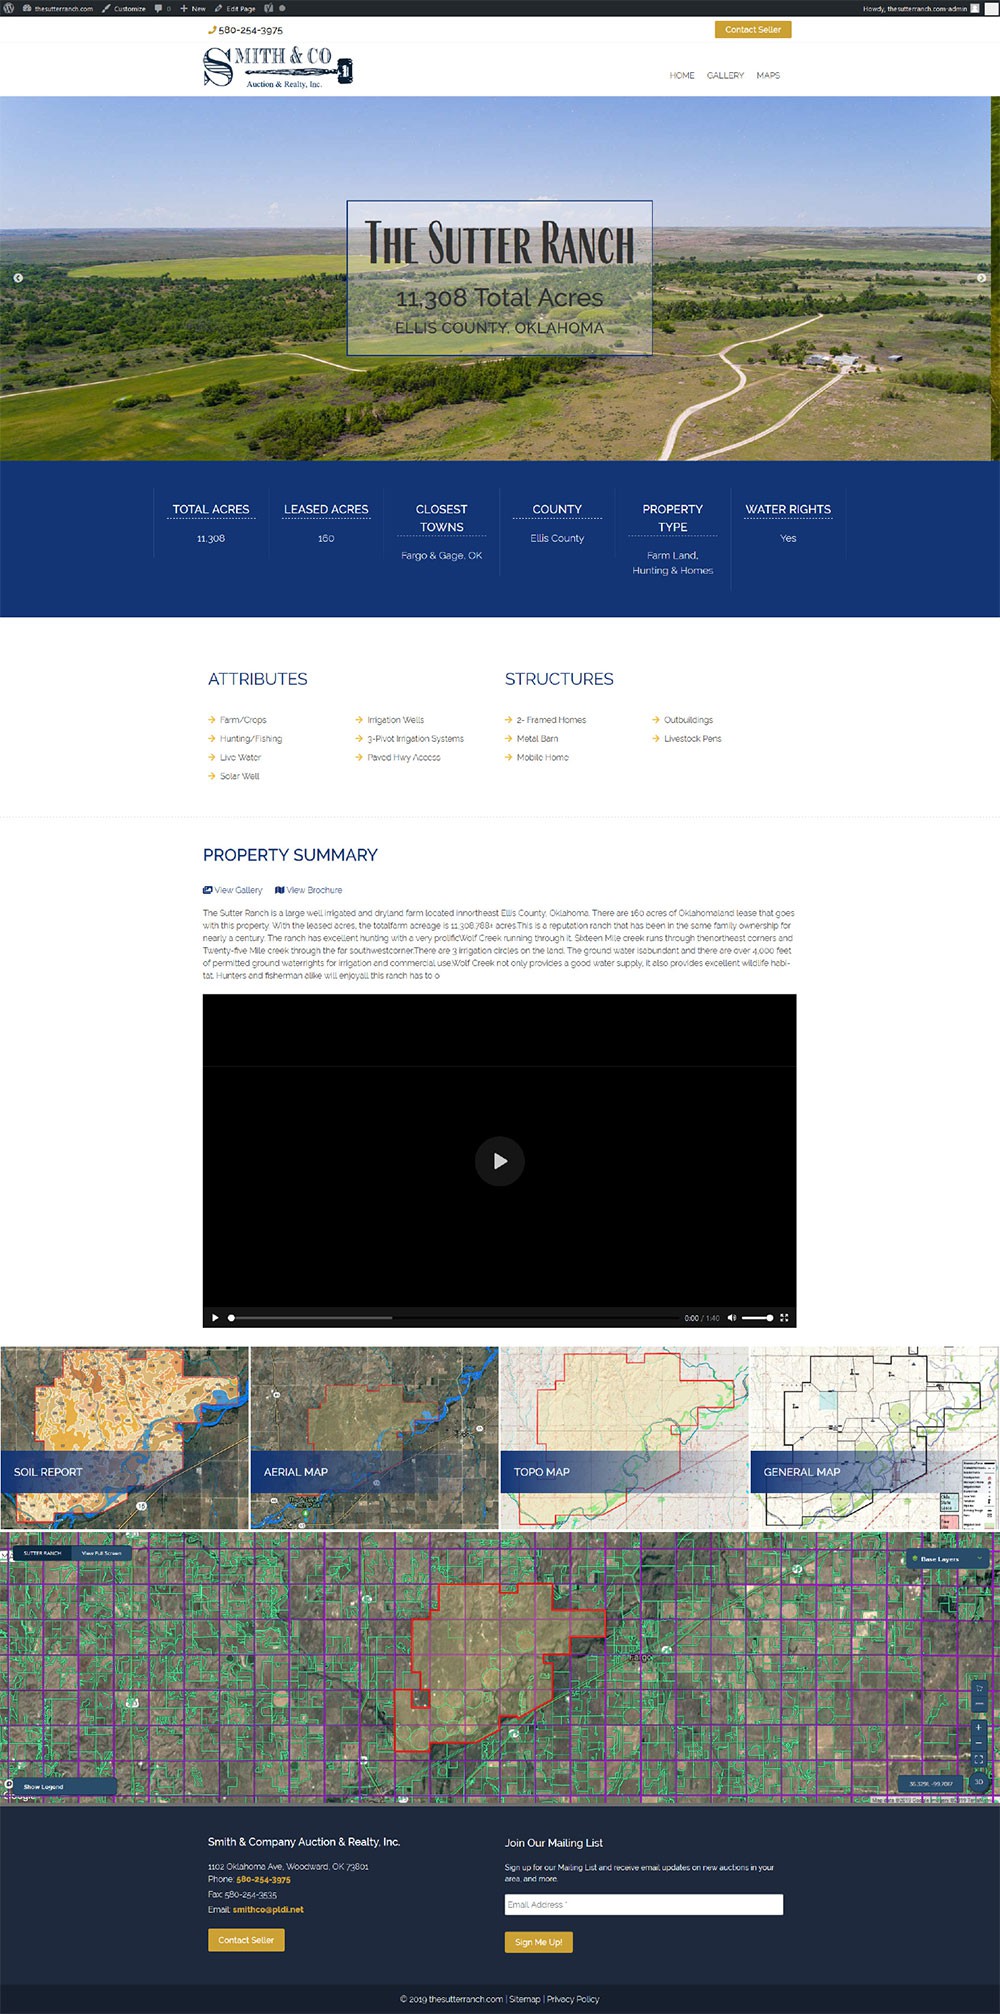Open the comments icon in admin bar
Viewport: 1000px width, 2014px height.
tap(159, 8)
